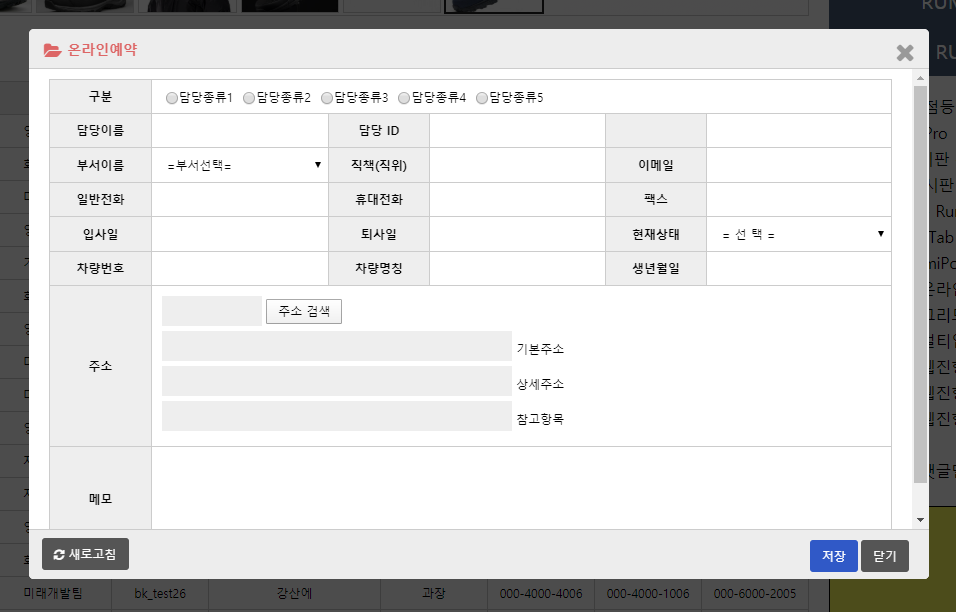956x612 pixels.
Task: Click the blue 저장 save button
Action: (x=833, y=556)
